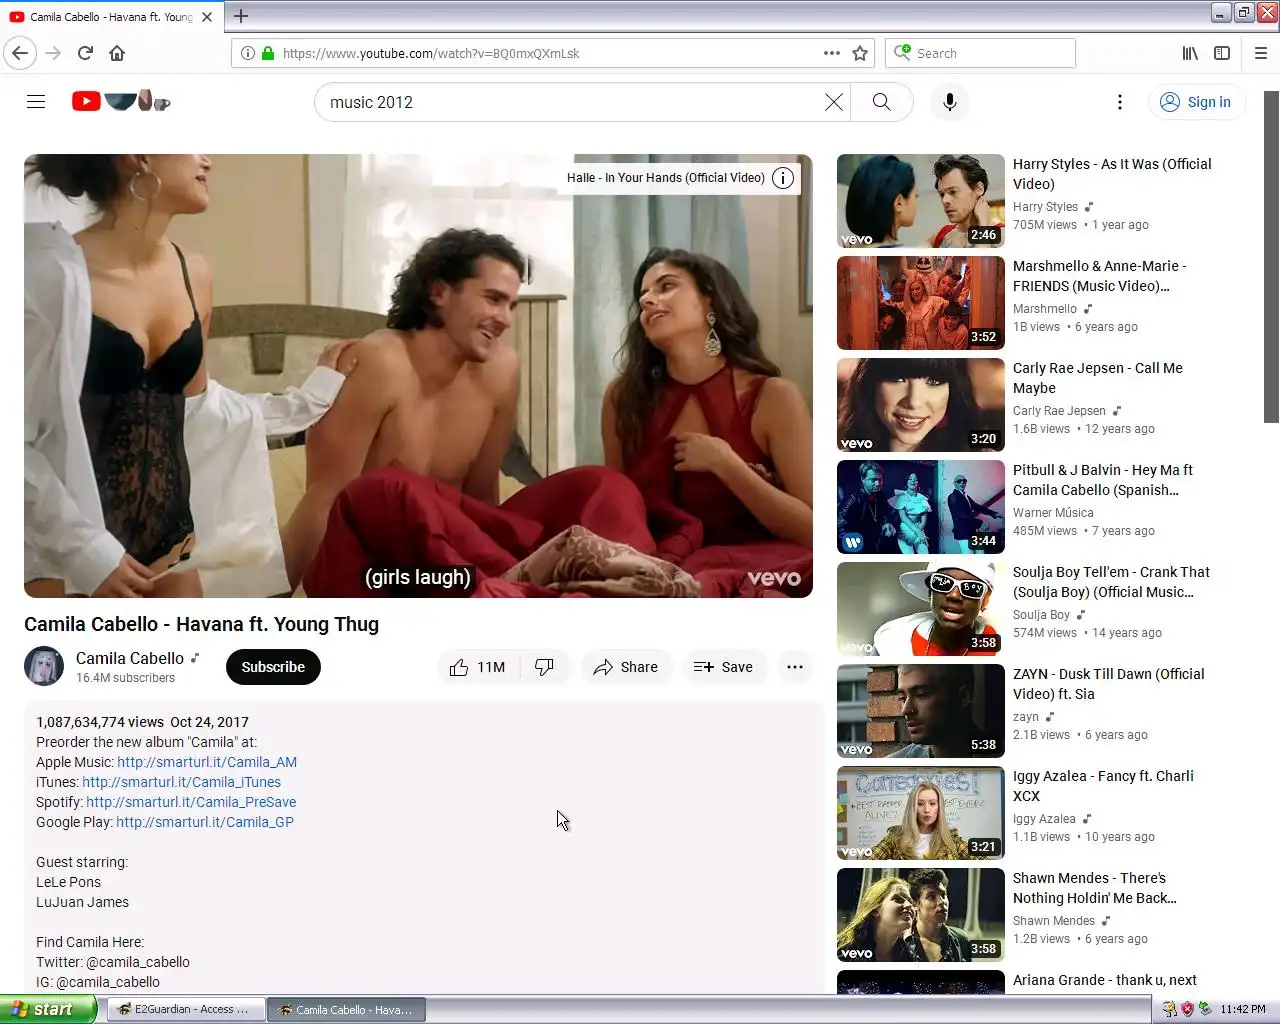Open YouTube settings three-dot menu

tap(1120, 102)
